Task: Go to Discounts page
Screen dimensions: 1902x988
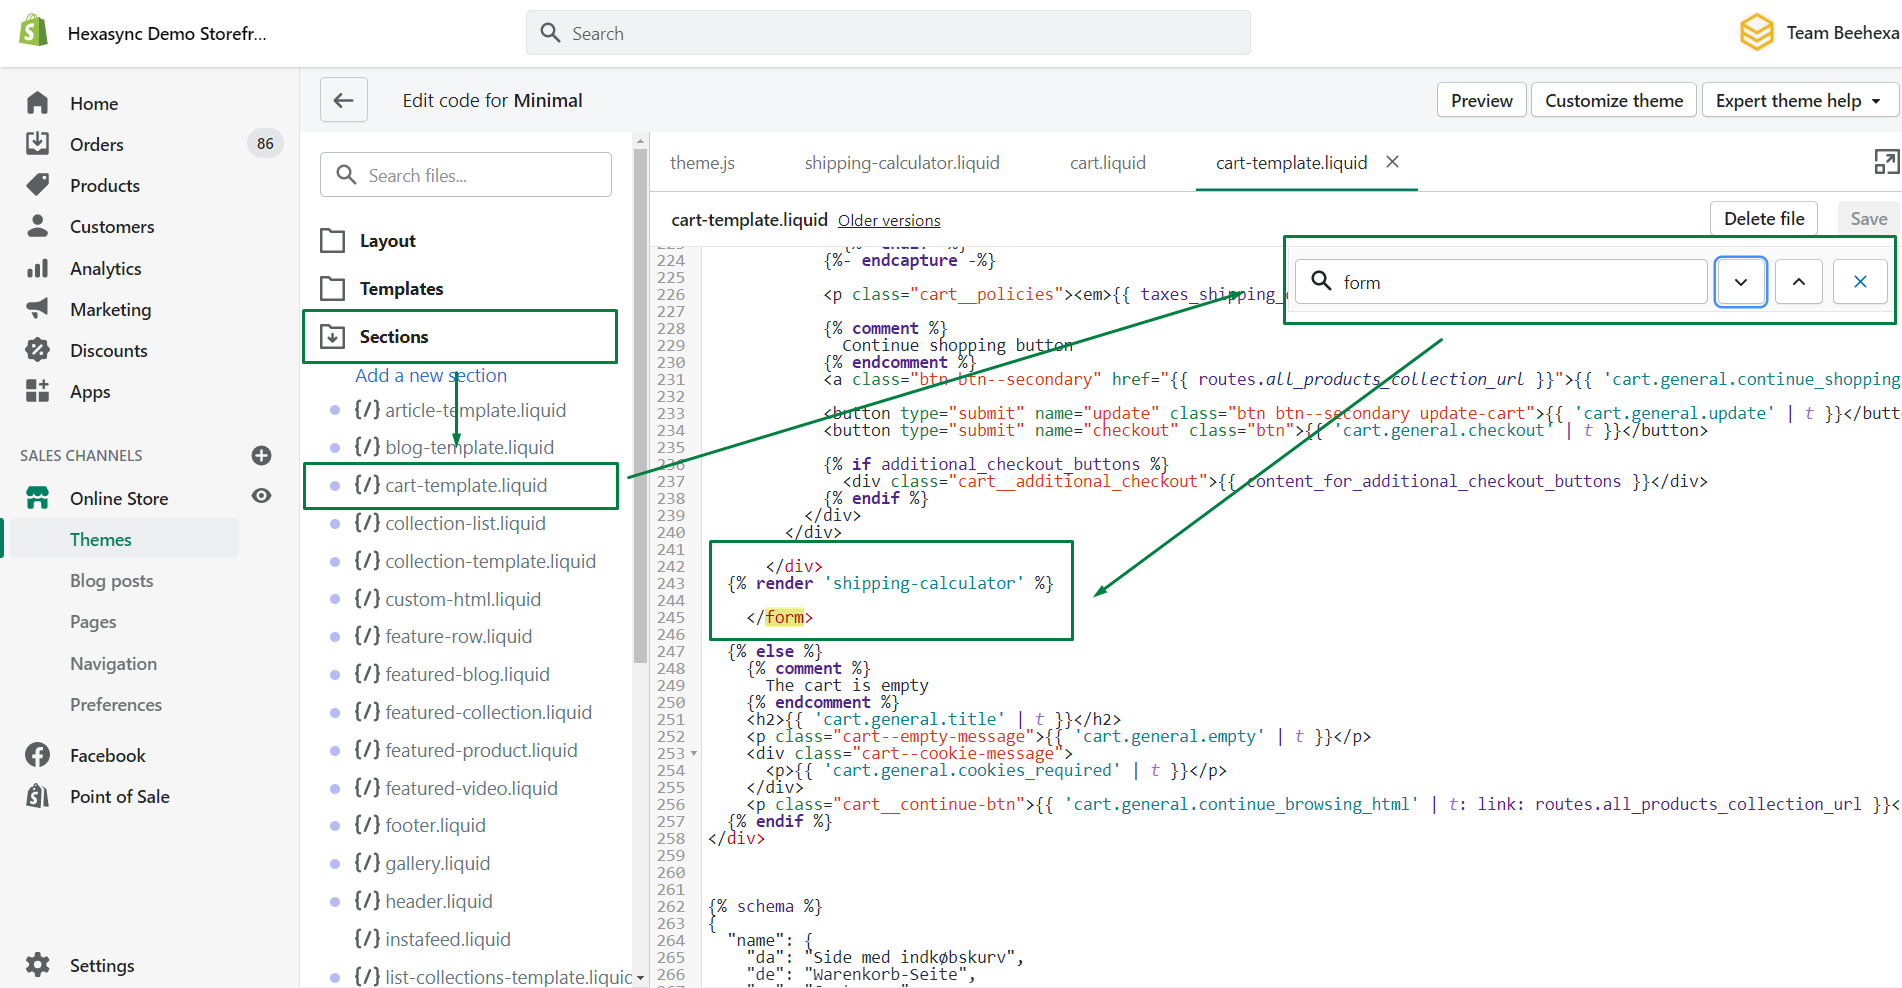Action: pyautogui.click(x=109, y=350)
